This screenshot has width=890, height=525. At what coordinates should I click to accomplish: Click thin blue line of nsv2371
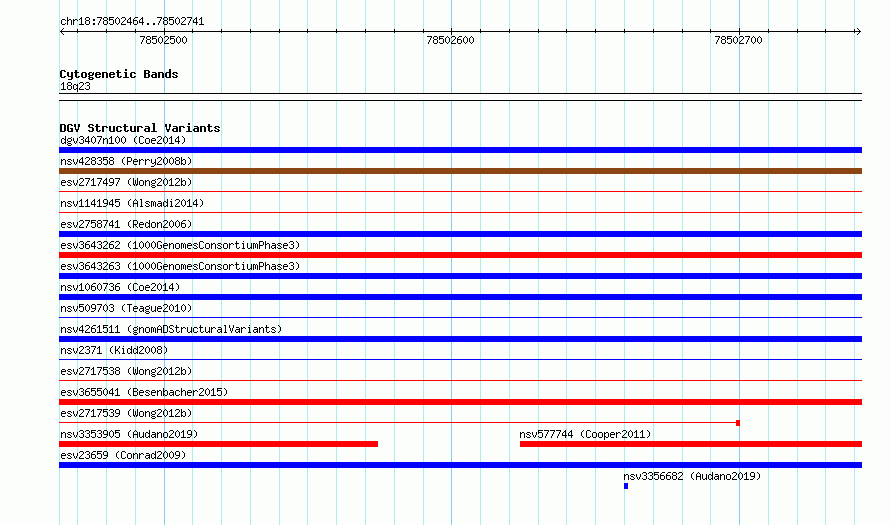point(460,360)
